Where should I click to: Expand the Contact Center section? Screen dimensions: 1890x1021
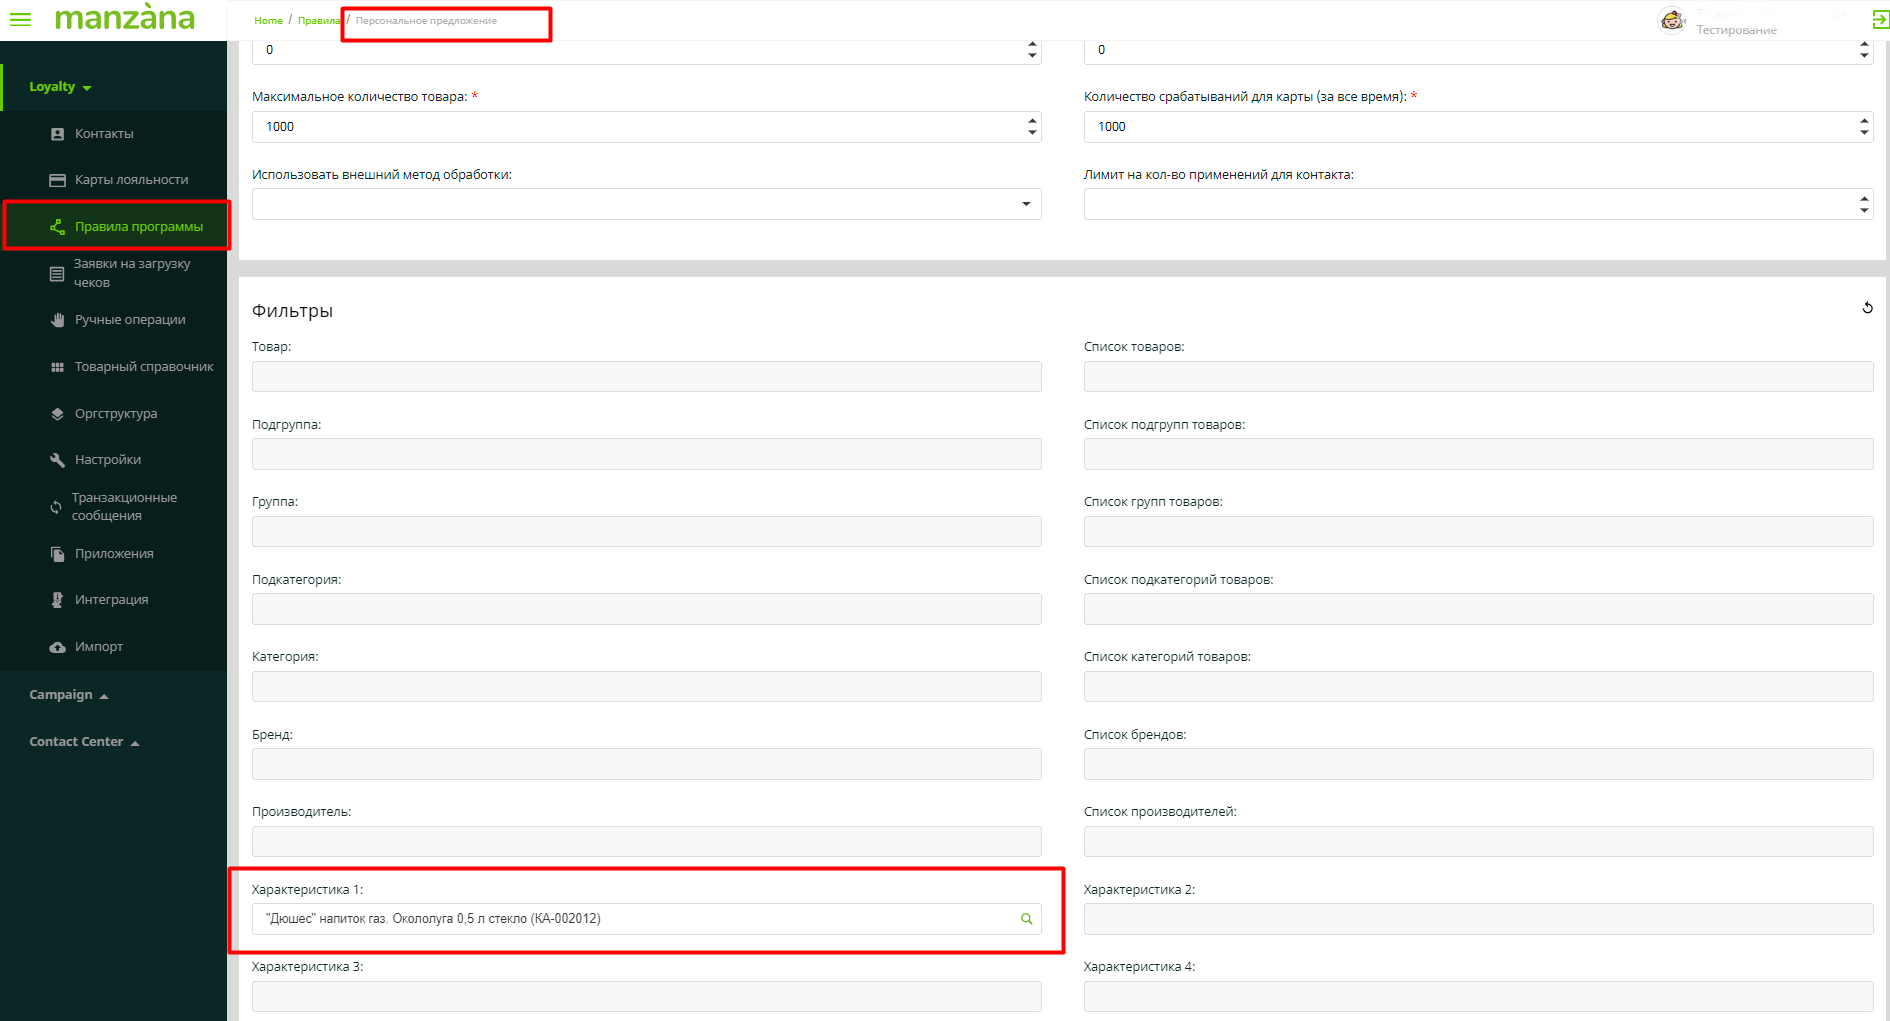tap(84, 742)
